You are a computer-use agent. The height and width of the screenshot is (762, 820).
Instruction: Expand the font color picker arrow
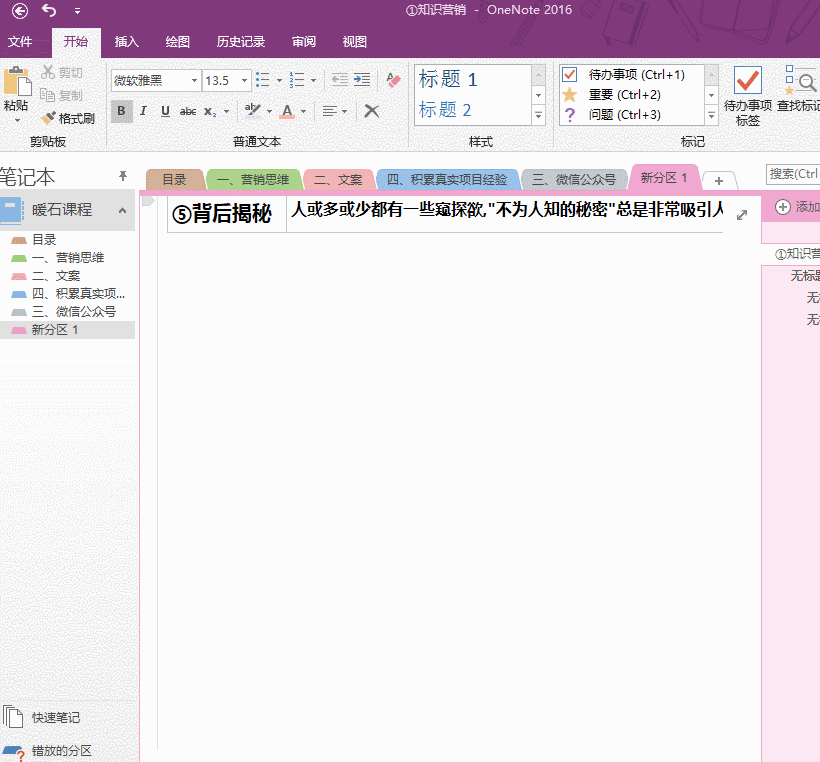(303, 111)
